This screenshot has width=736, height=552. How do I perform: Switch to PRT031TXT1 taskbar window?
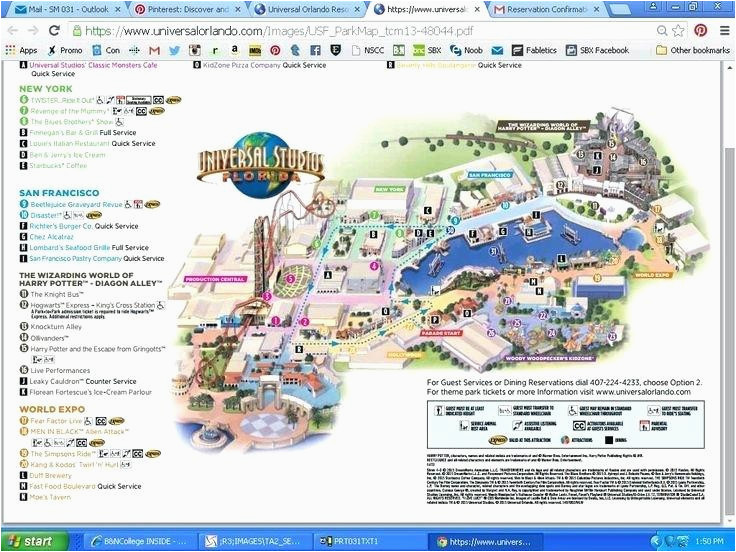coord(371,541)
